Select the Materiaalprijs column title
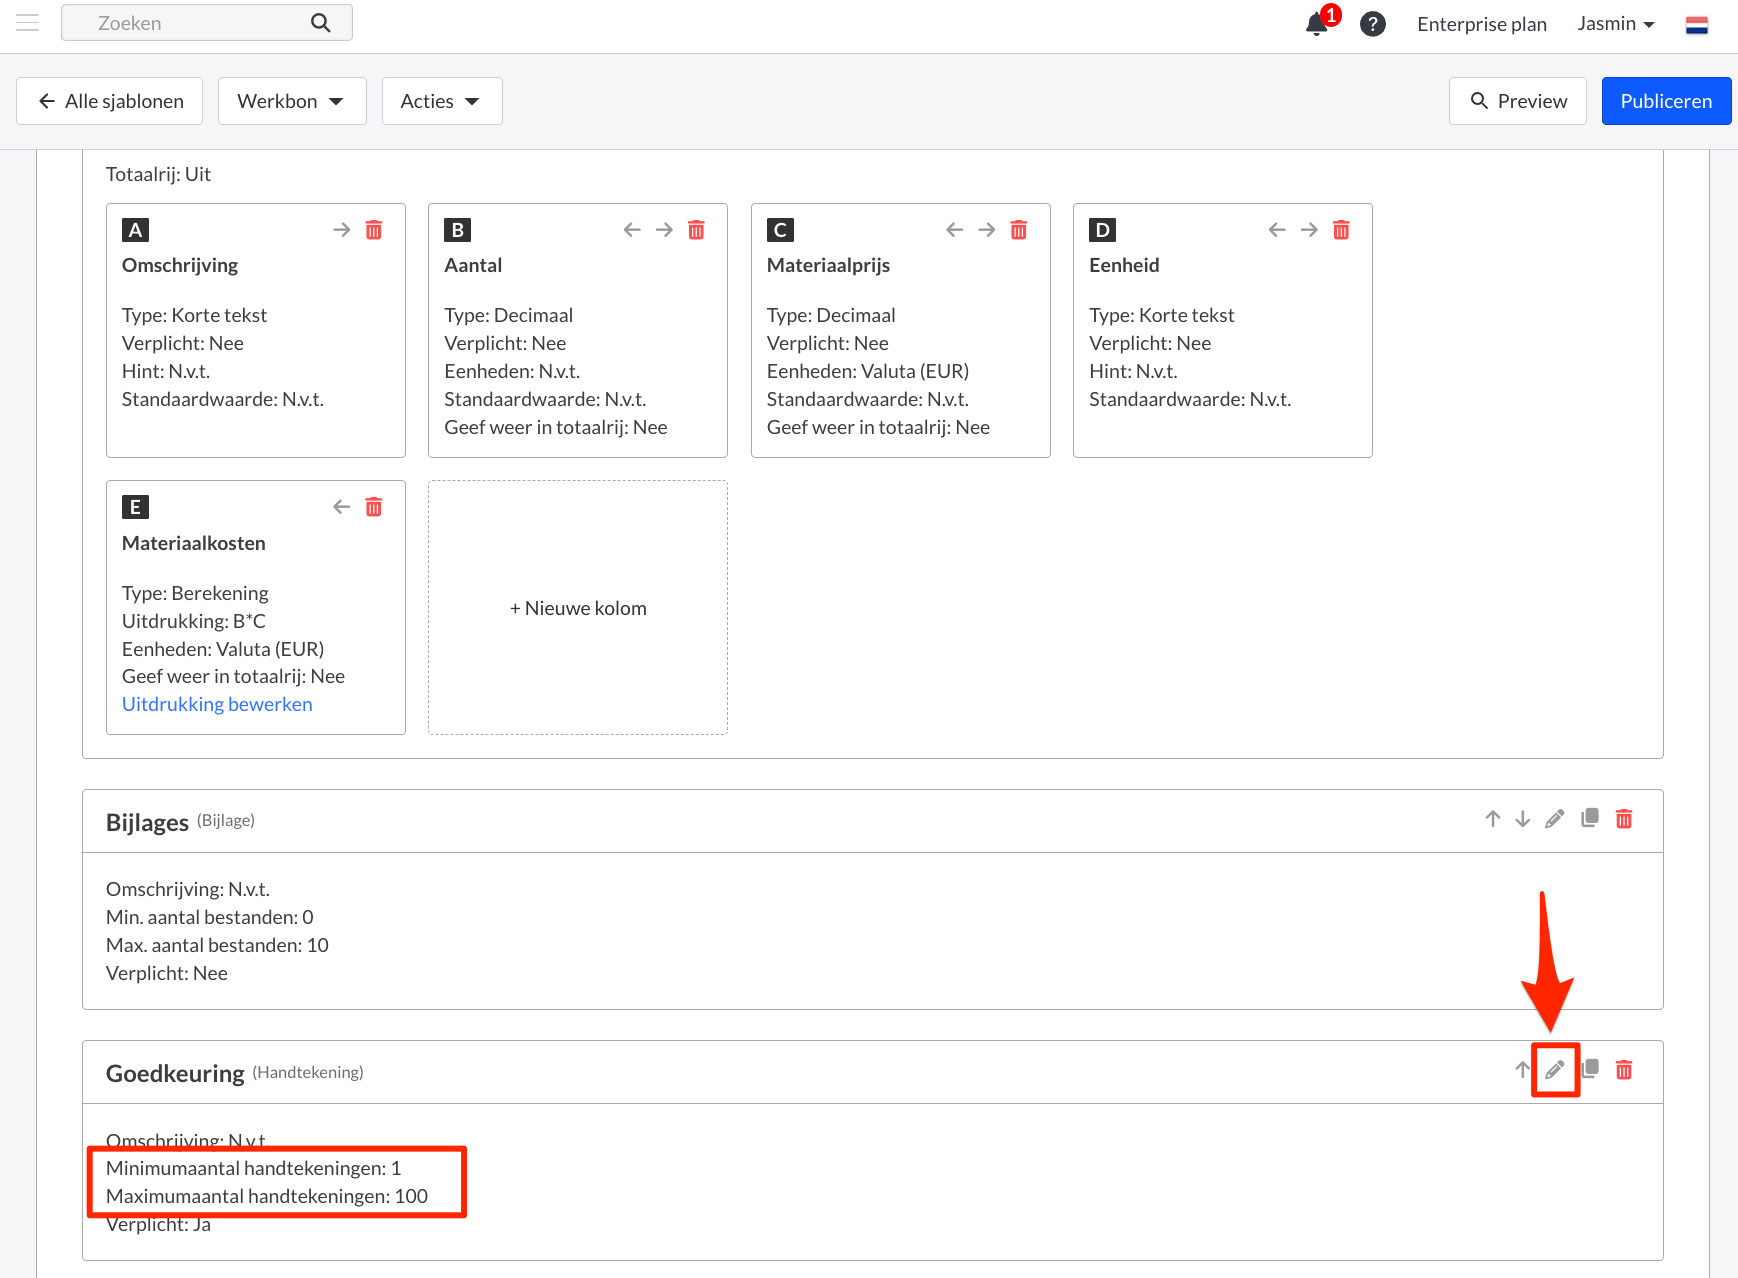This screenshot has width=1738, height=1278. (x=828, y=265)
